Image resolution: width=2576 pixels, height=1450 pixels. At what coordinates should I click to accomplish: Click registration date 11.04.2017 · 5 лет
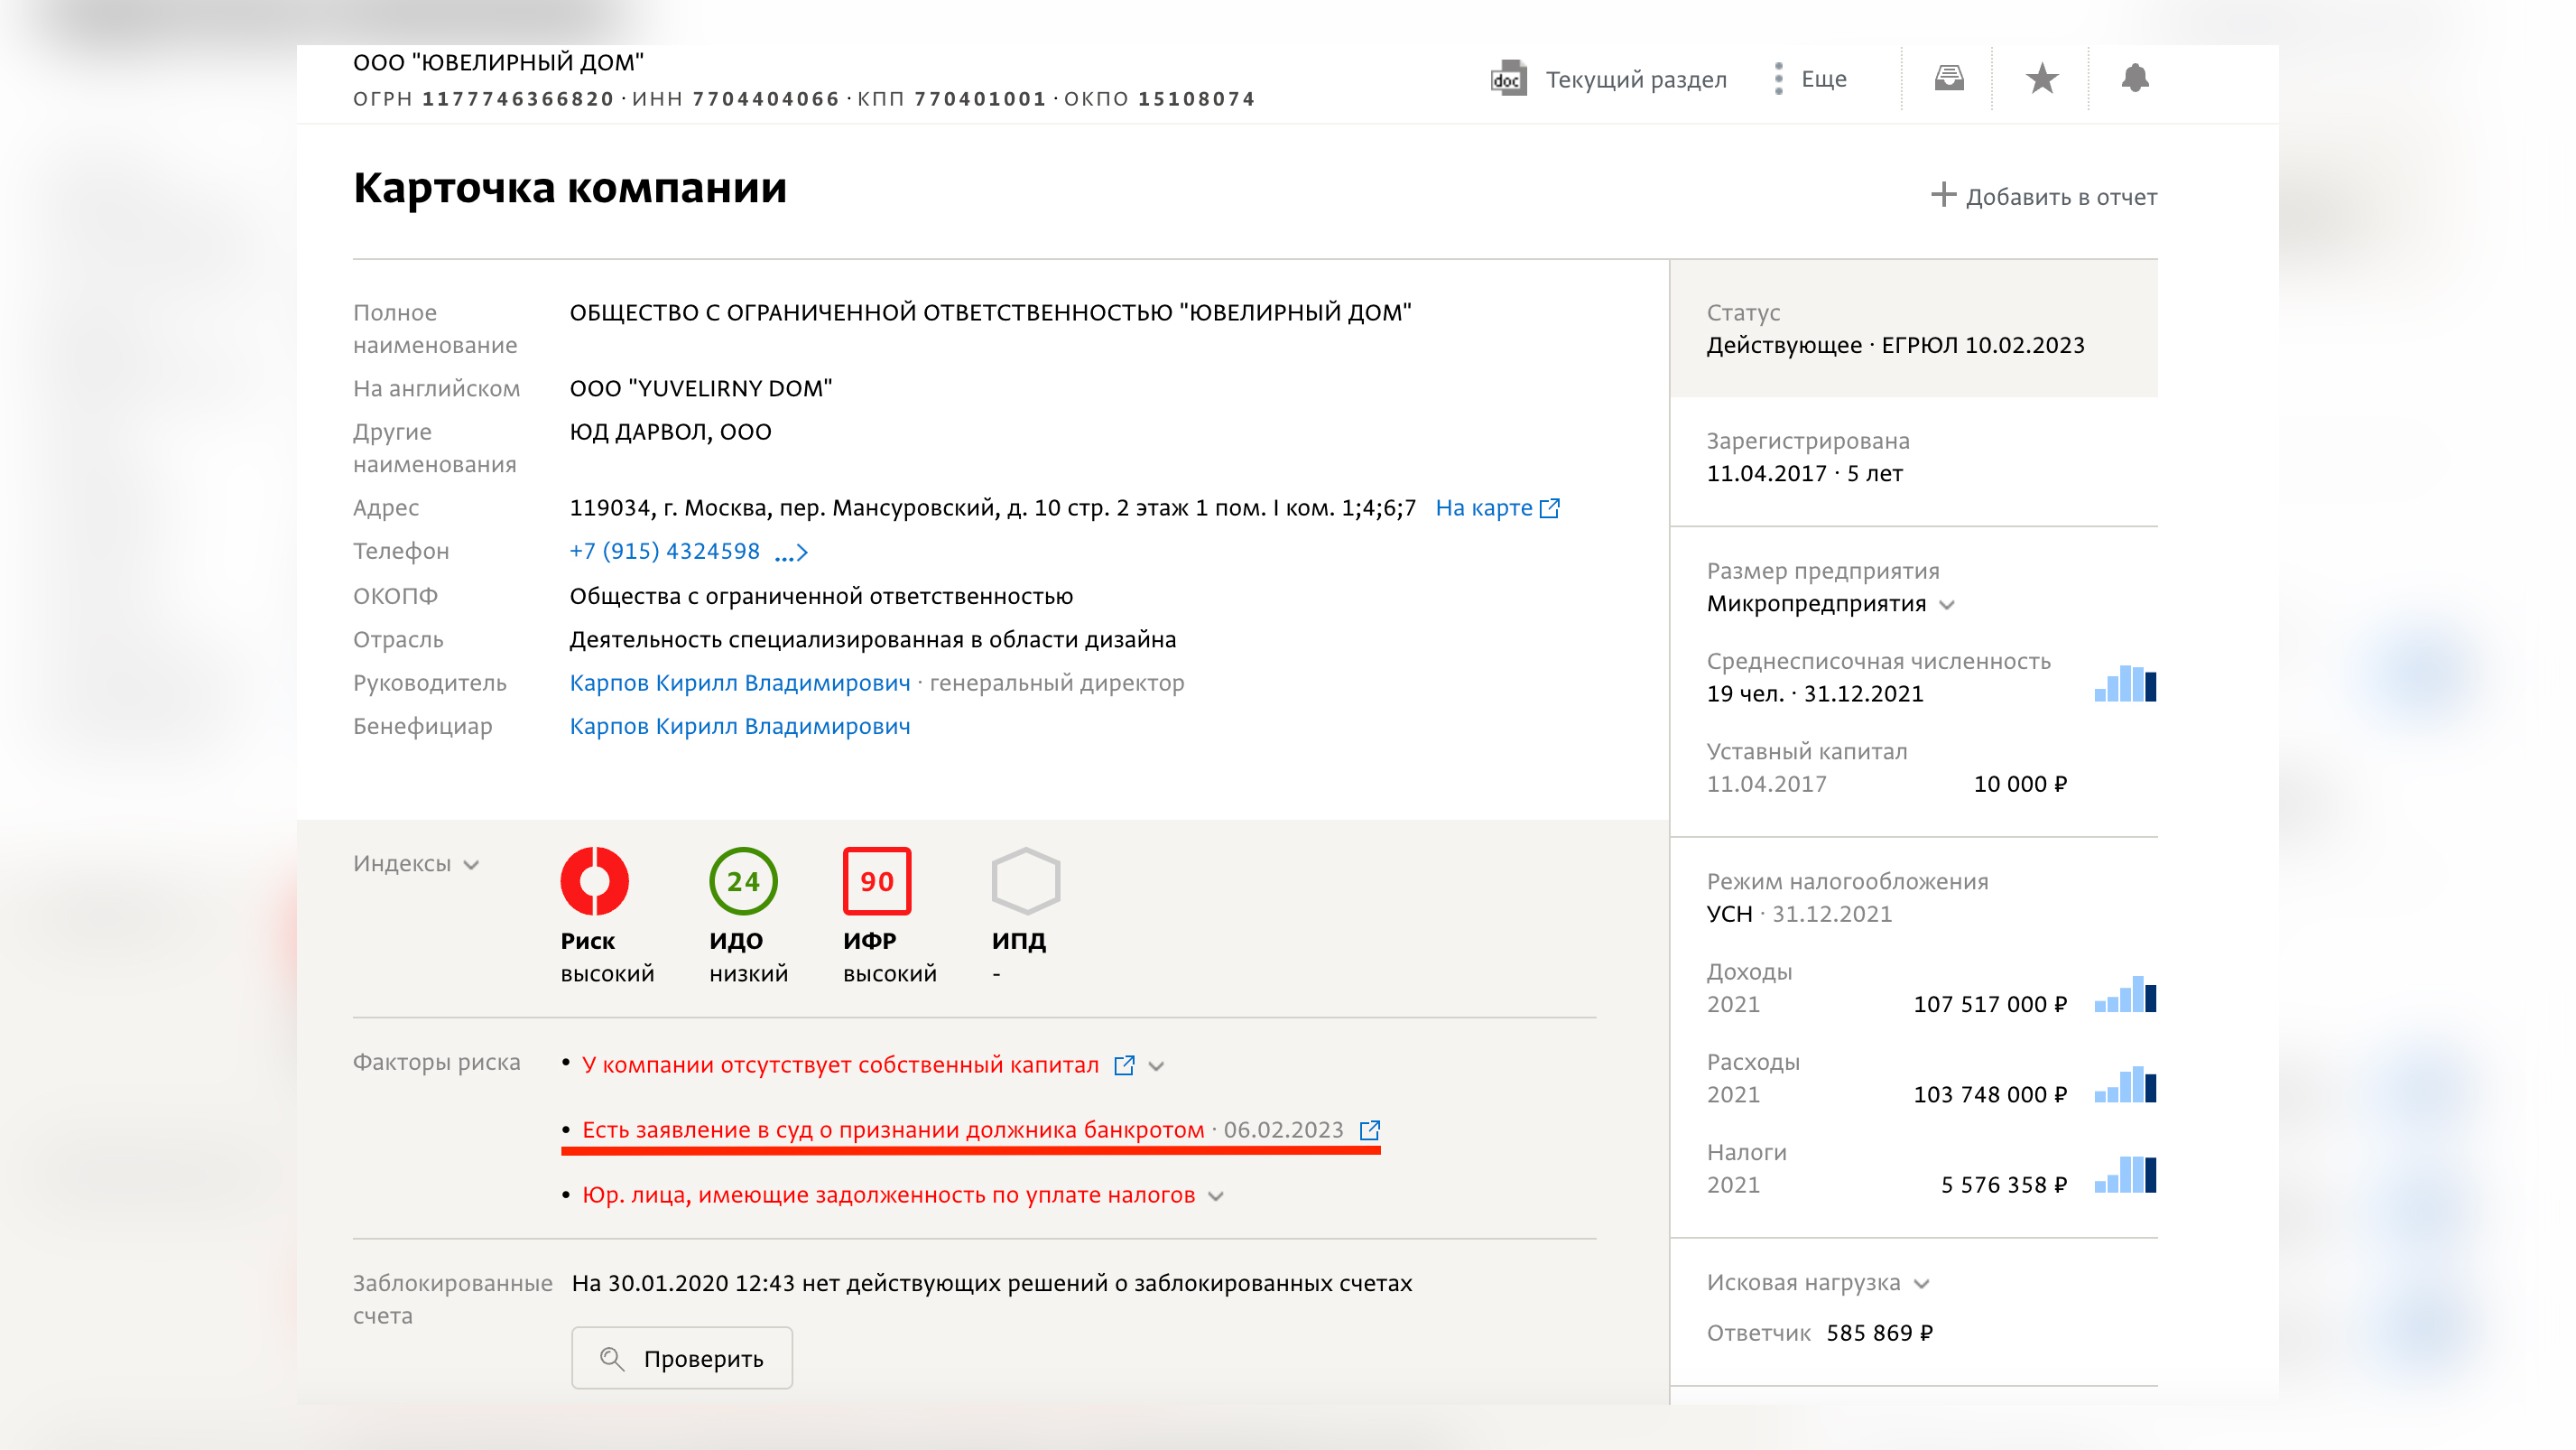click(x=1804, y=474)
